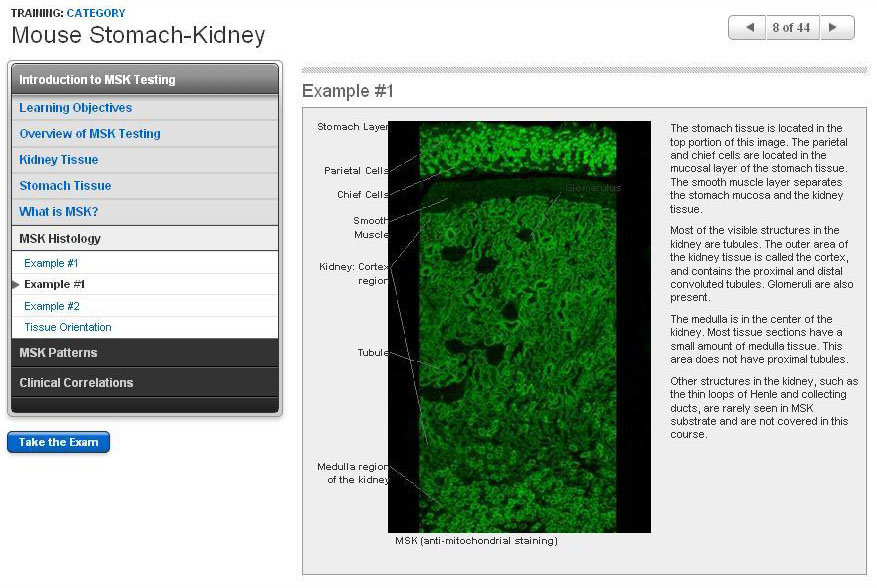877x588 pixels.
Task: Go to the previous page arrow
Action: pyautogui.click(x=747, y=28)
